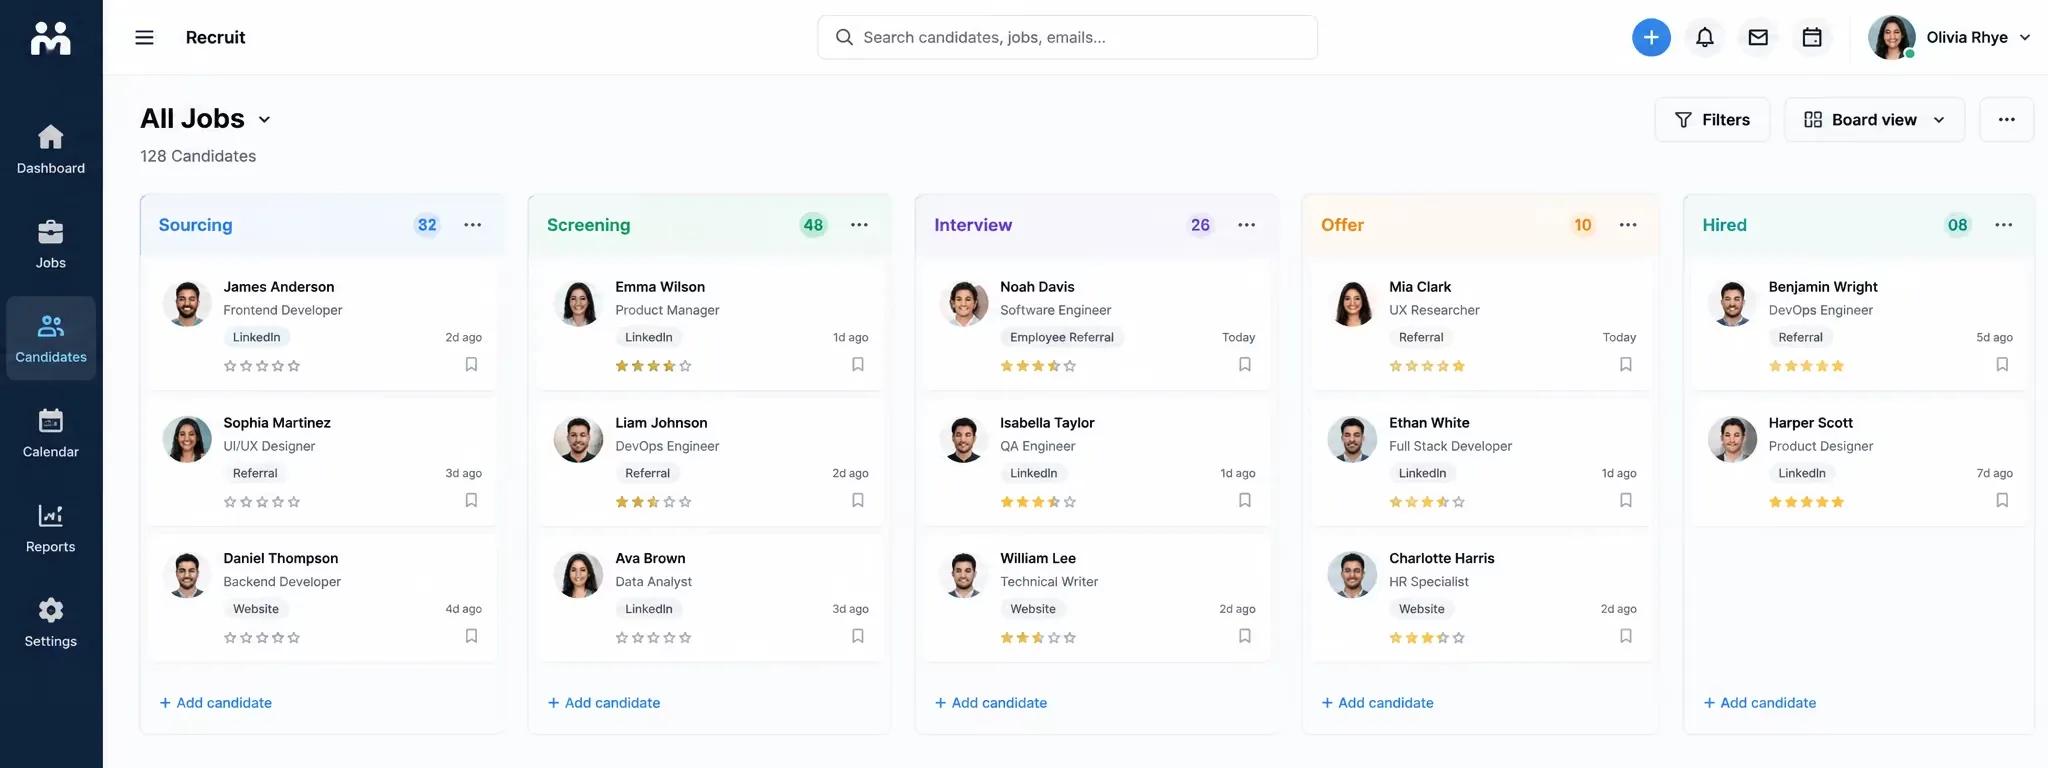Open Screening column options menu
This screenshot has width=2048, height=768.
pos(859,225)
